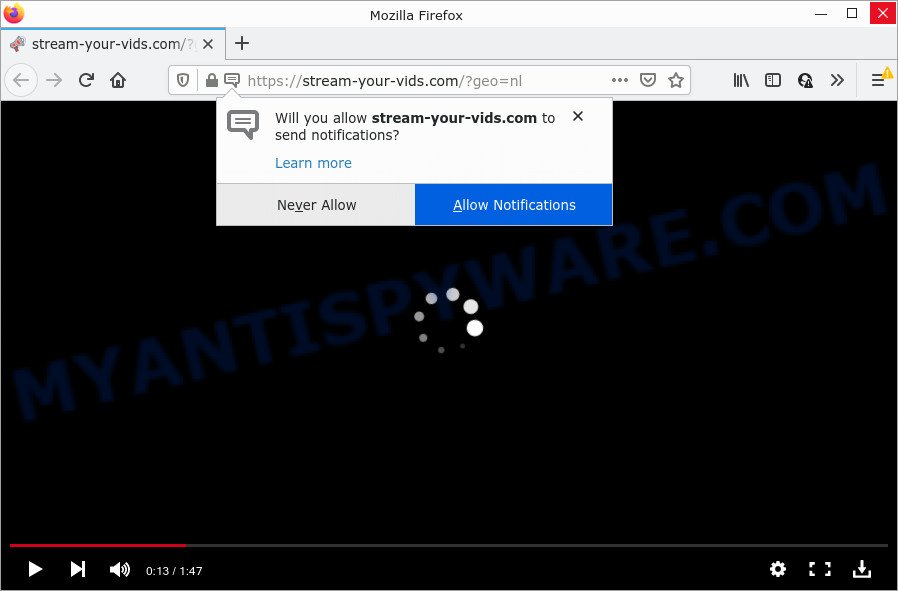Screen dimensions: 898x591
Task: Open video settings gear
Action: point(778,569)
